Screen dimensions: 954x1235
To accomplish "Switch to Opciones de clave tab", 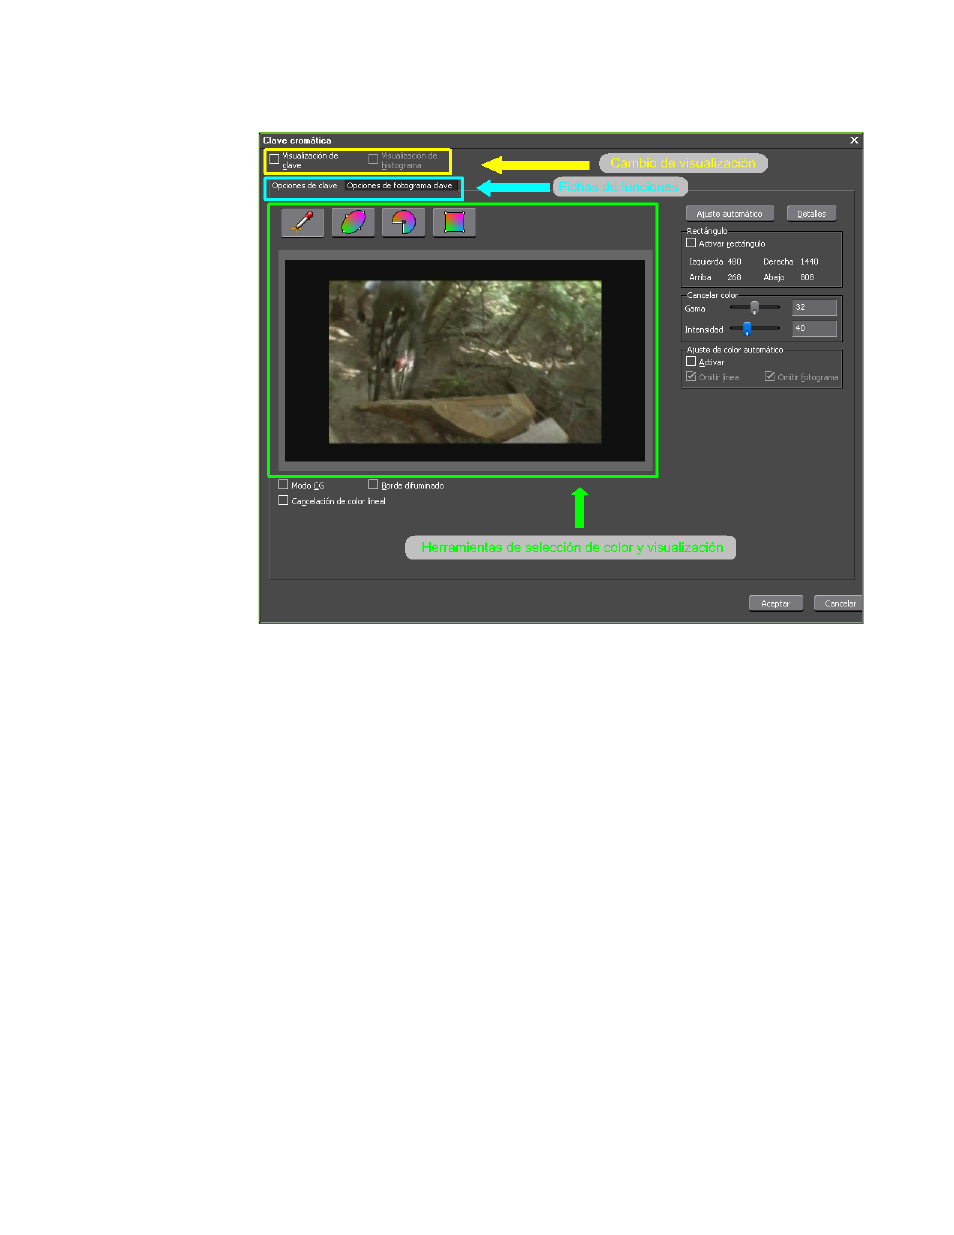I will [305, 186].
